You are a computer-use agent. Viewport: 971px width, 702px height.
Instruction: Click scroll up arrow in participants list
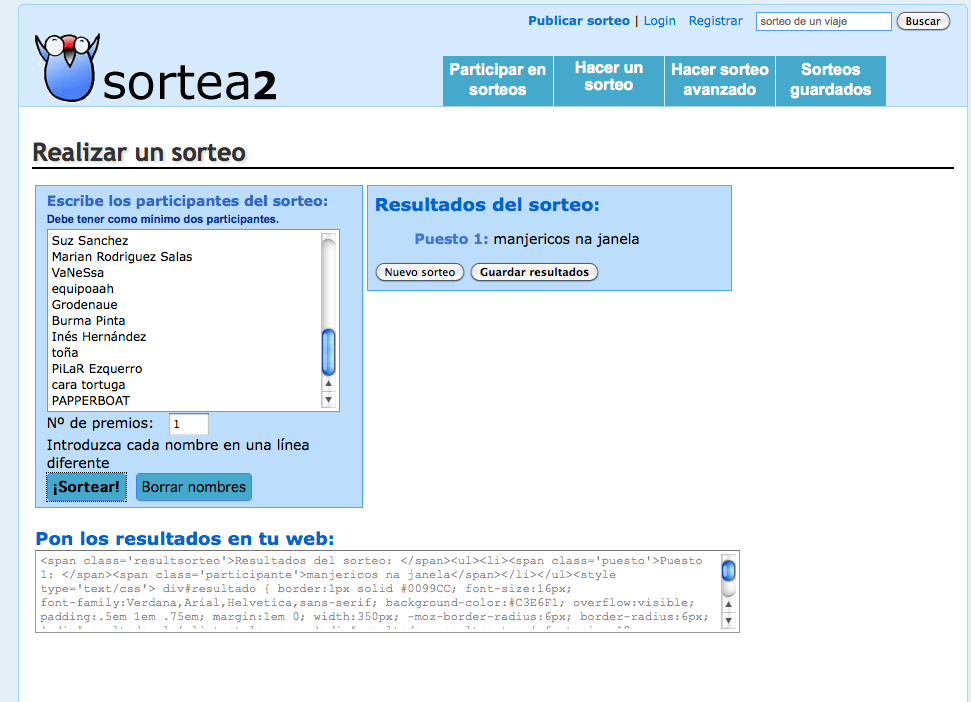328,384
